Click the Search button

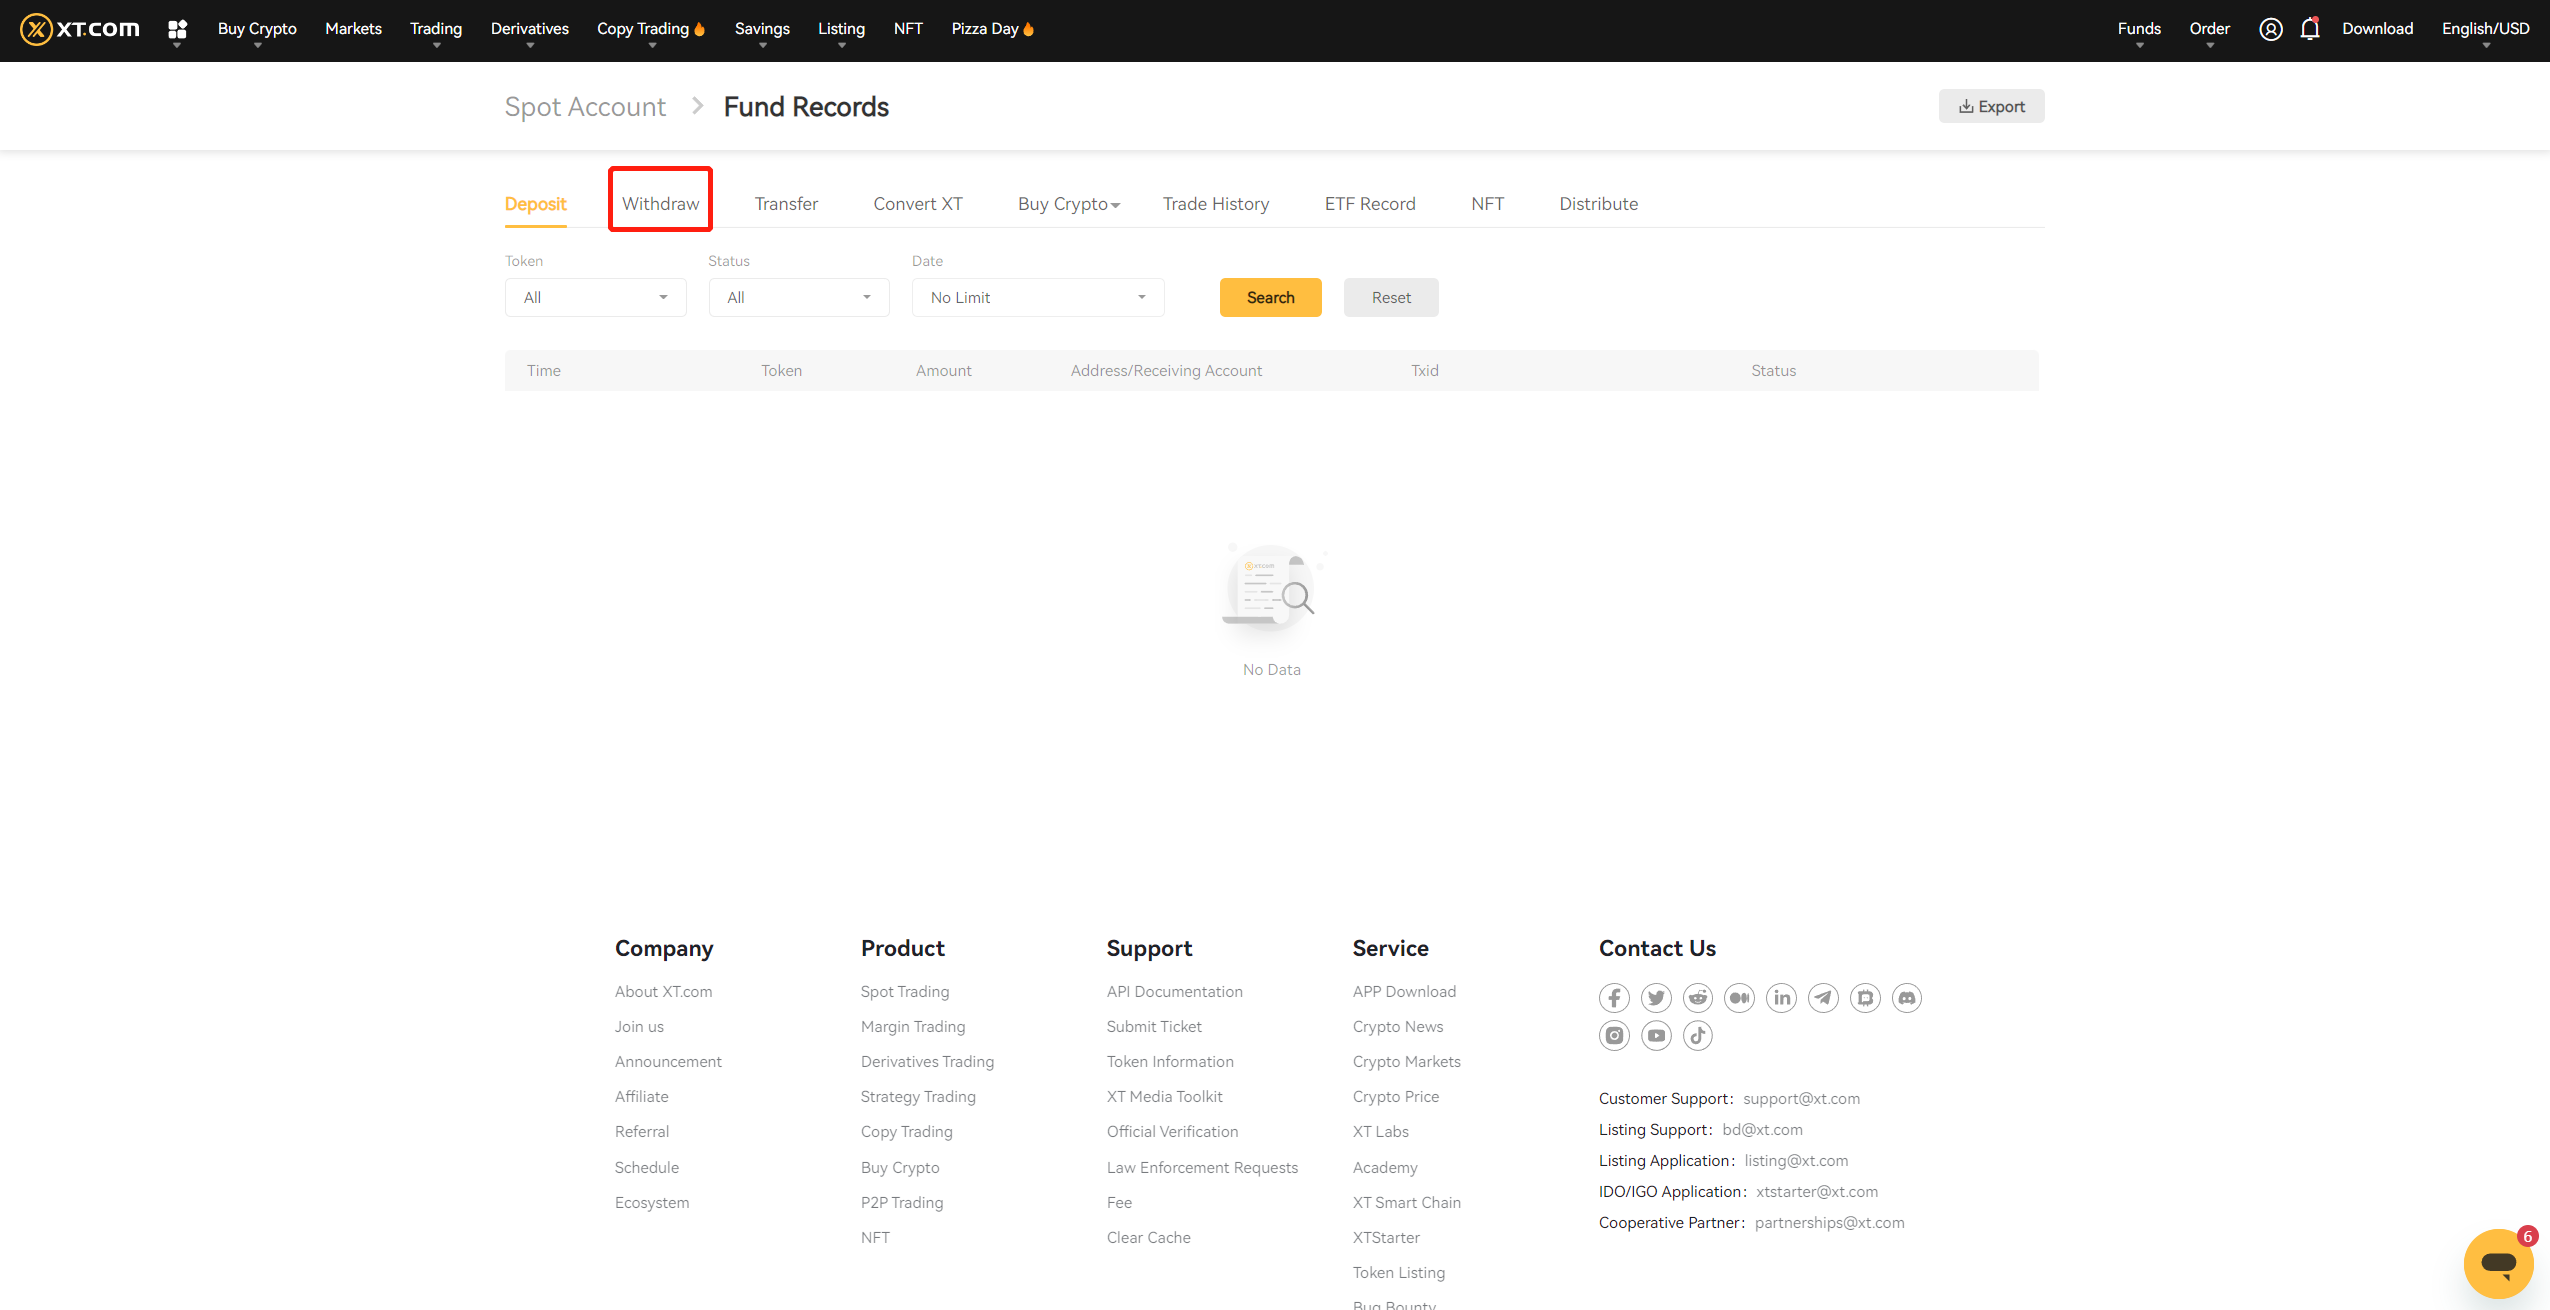1270,297
